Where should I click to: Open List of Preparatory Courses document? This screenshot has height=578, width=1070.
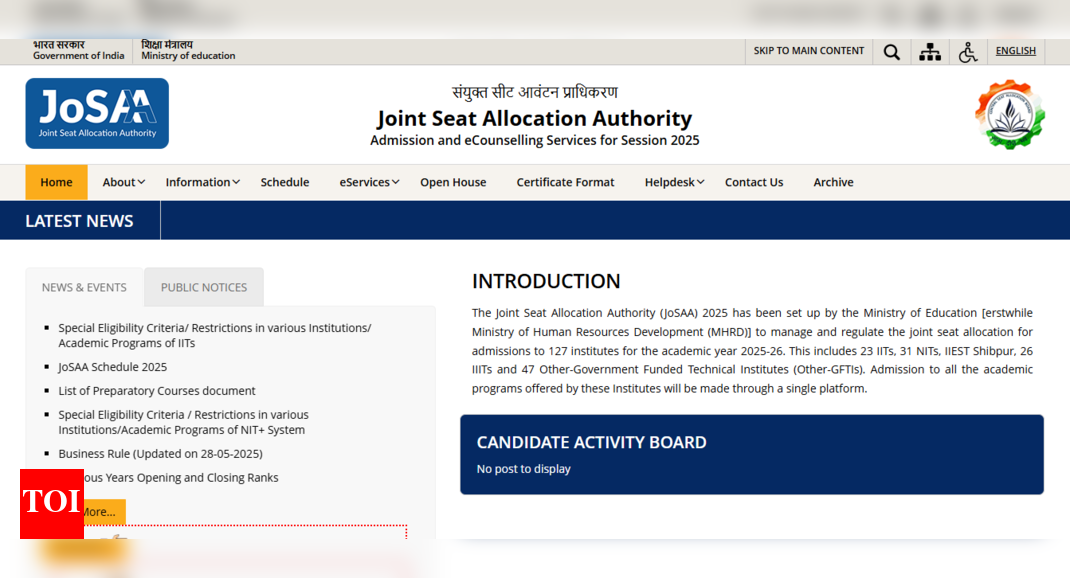pyautogui.click(x=157, y=391)
